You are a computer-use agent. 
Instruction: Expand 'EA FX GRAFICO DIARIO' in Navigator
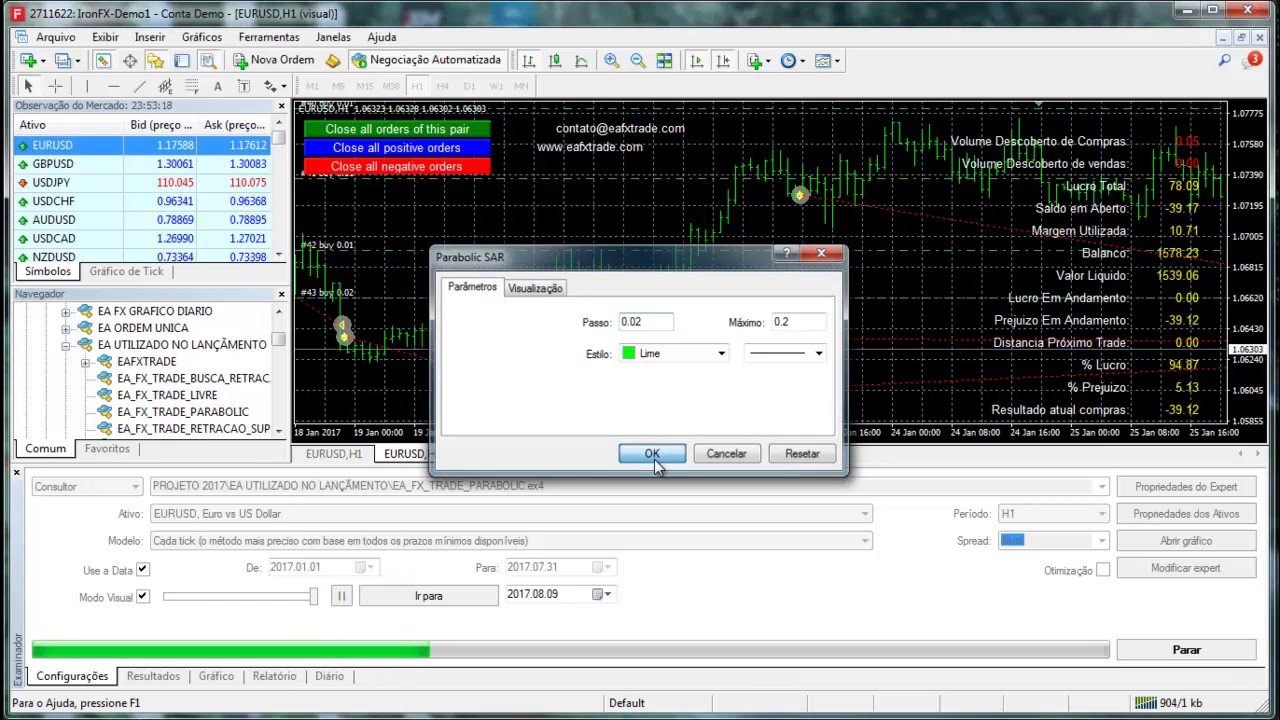click(66, 311)
